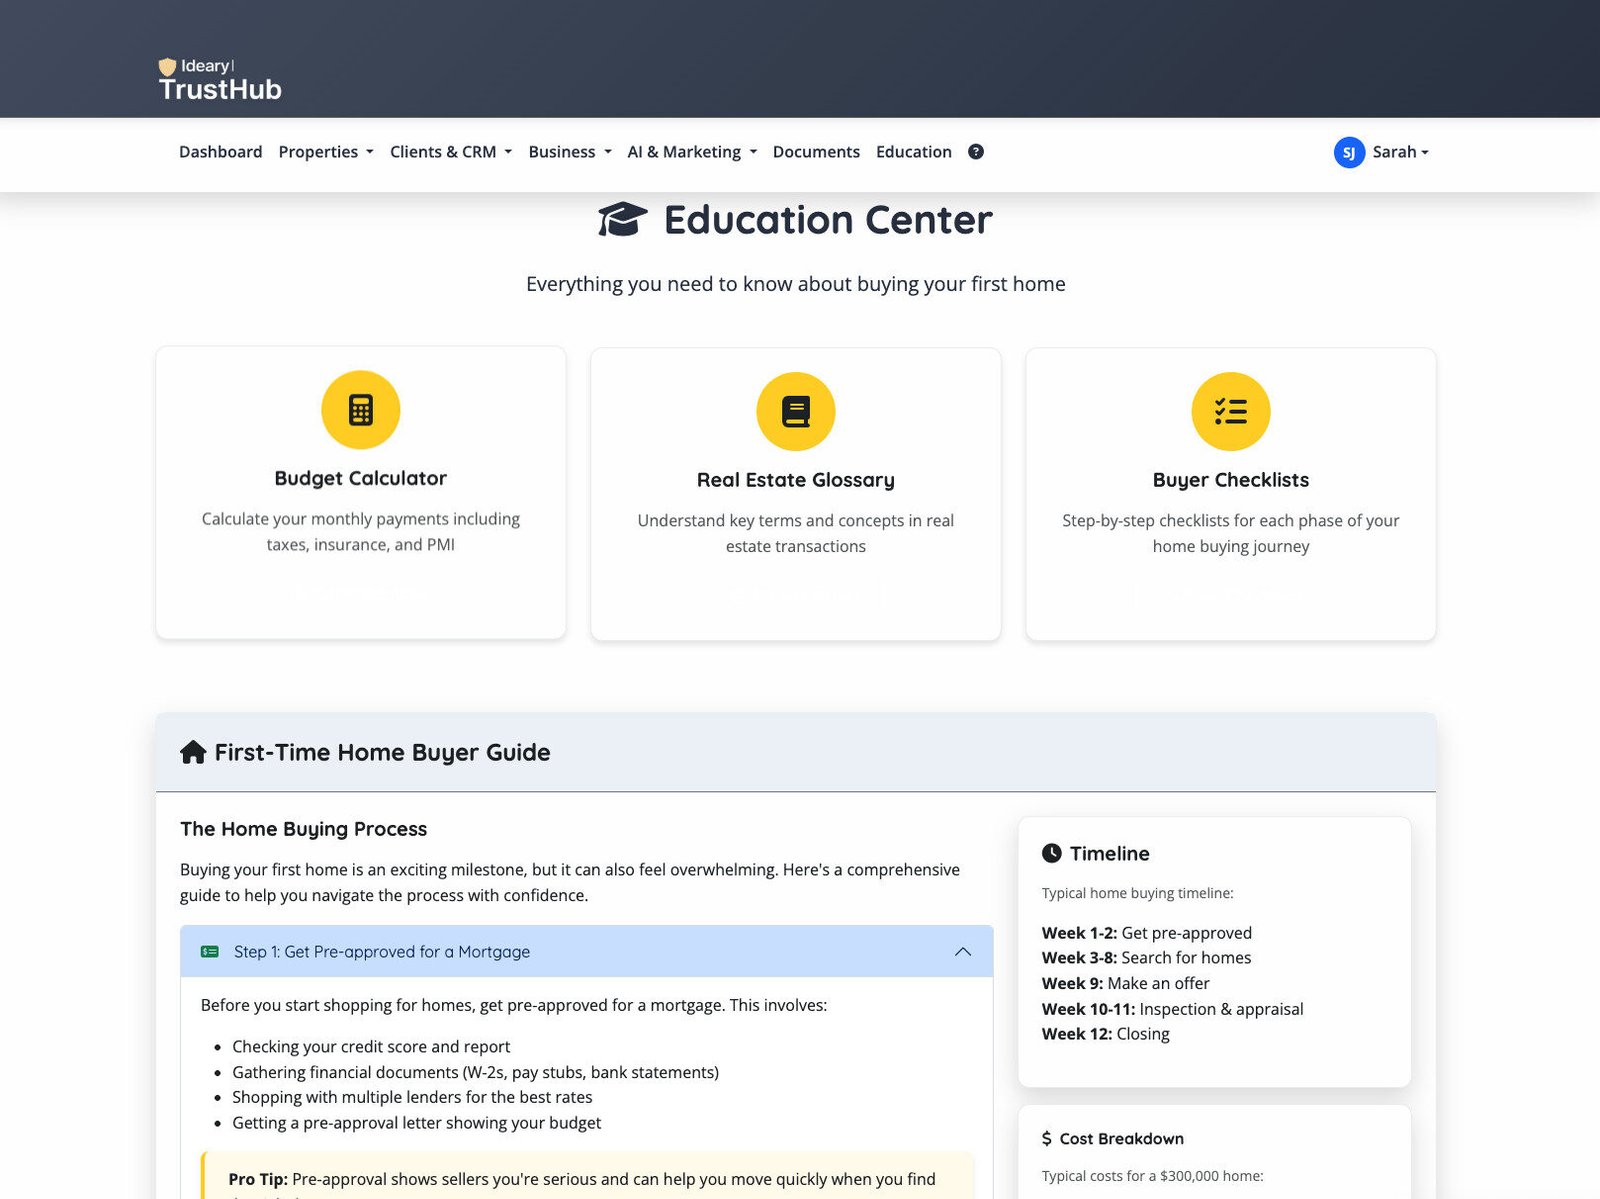Click 'Typical home buying timeline:' text

1138,893
